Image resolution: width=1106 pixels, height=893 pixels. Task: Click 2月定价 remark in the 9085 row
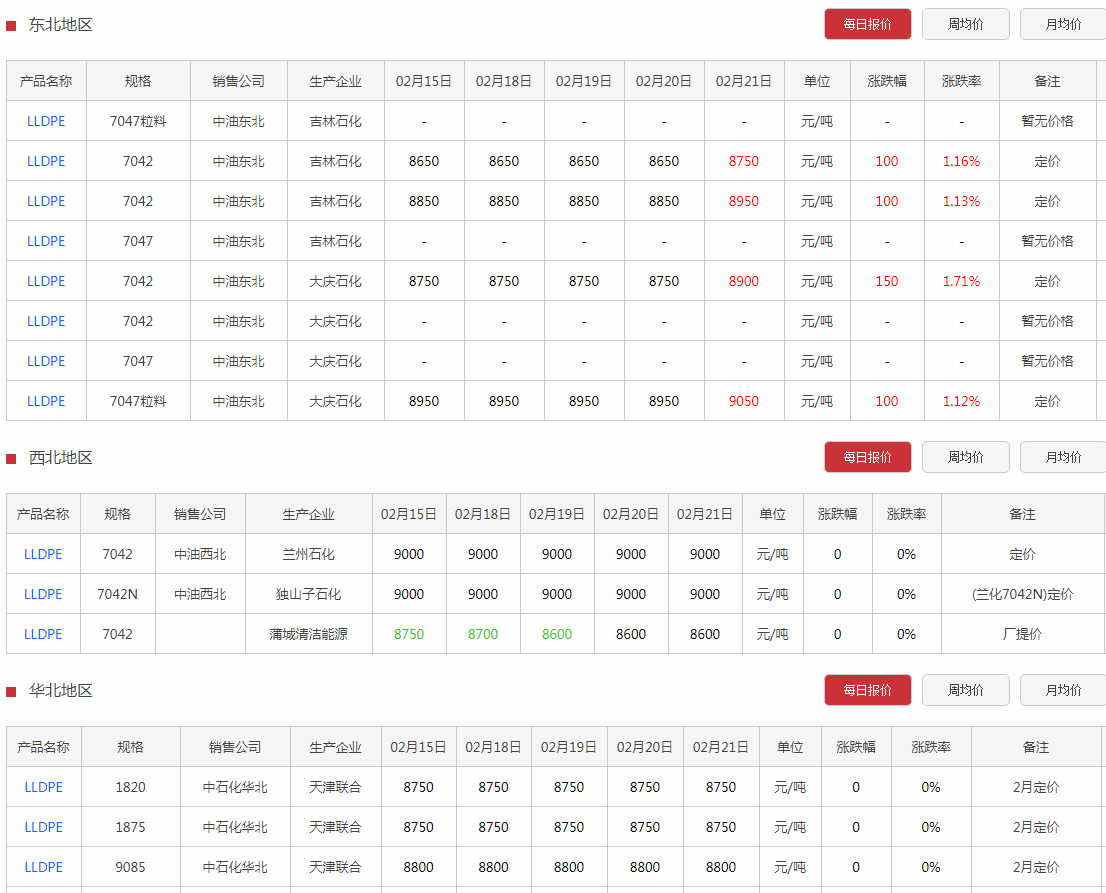1036,867
